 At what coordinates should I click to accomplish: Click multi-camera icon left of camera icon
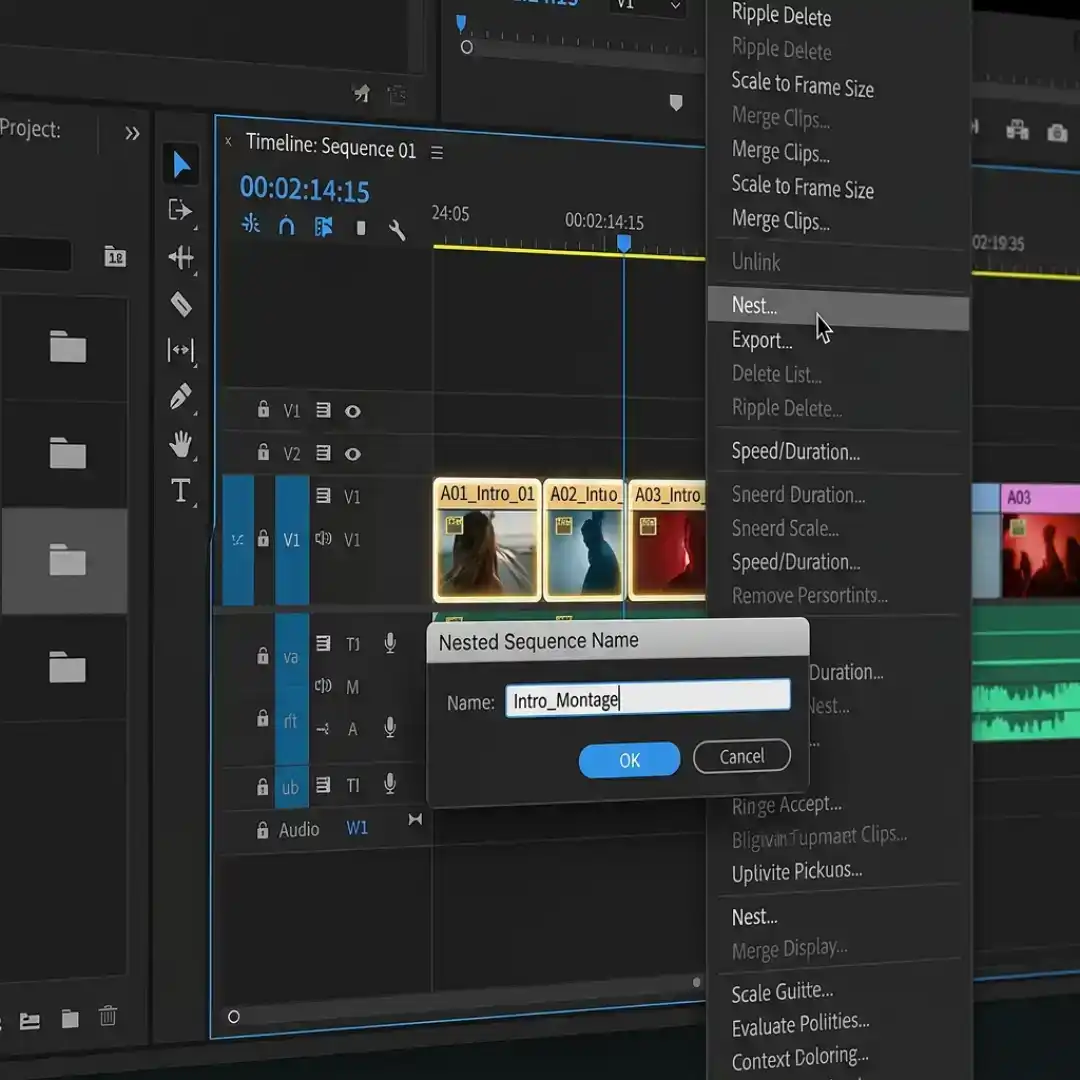click(1017, 129)
